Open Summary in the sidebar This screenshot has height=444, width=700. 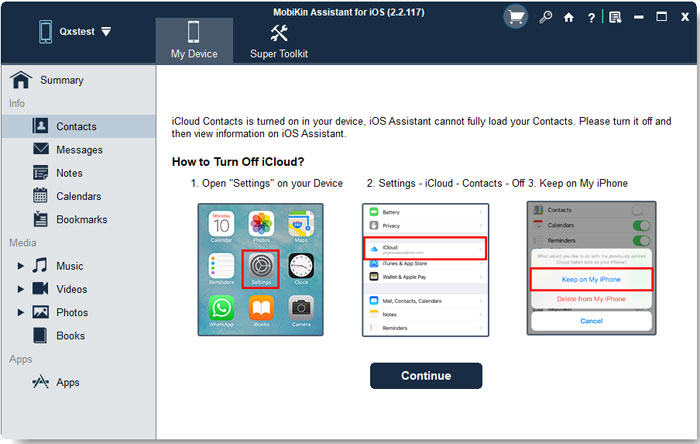click(x=62, y=80)
